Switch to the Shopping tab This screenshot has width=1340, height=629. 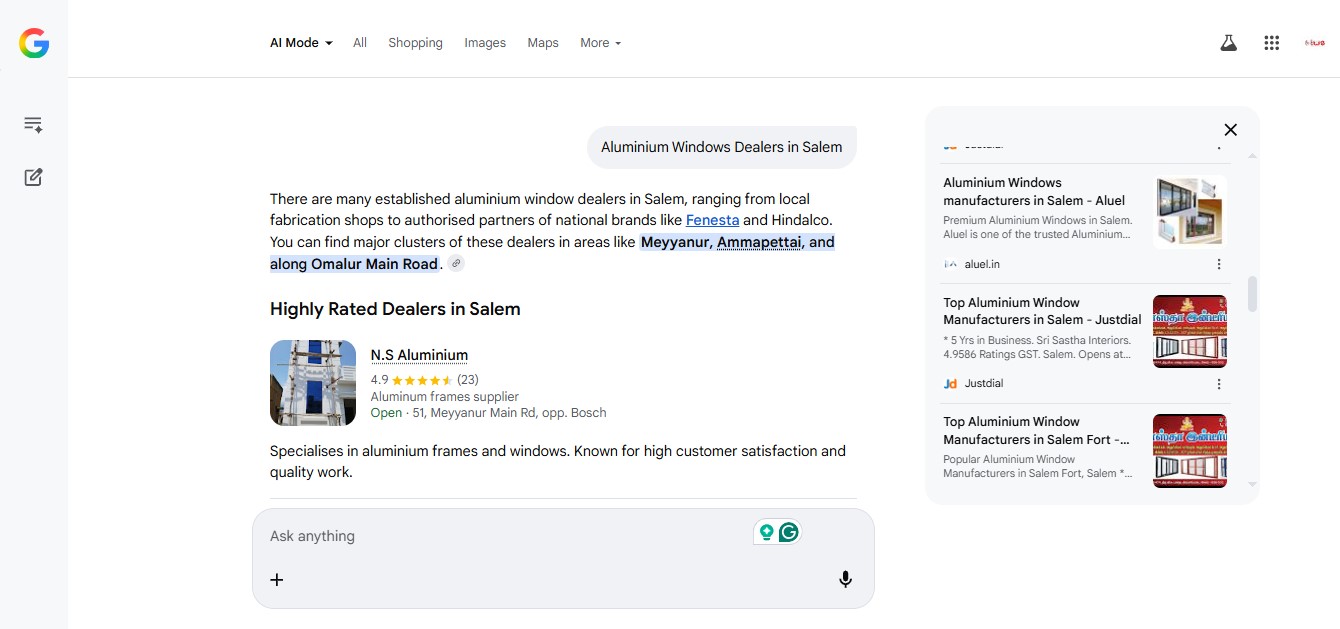click(x=415, y=43)
